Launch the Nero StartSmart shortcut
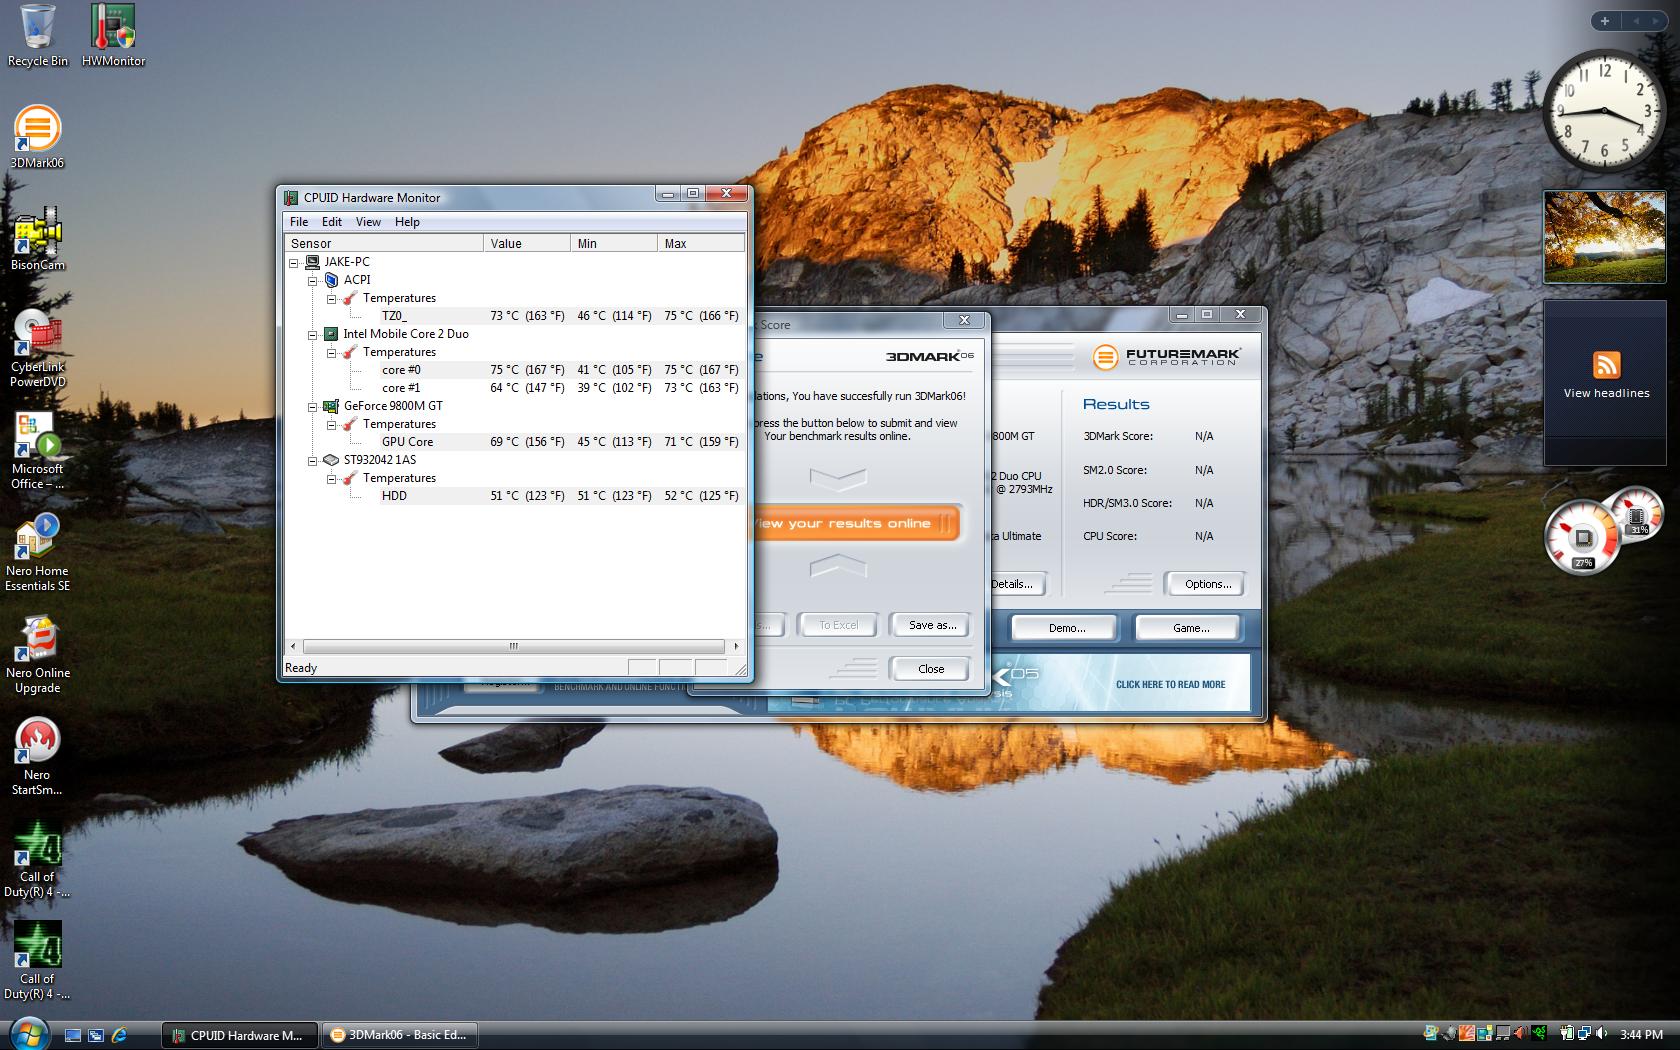The height and width of the screenshot is (1050, 1680). point(37,756)
